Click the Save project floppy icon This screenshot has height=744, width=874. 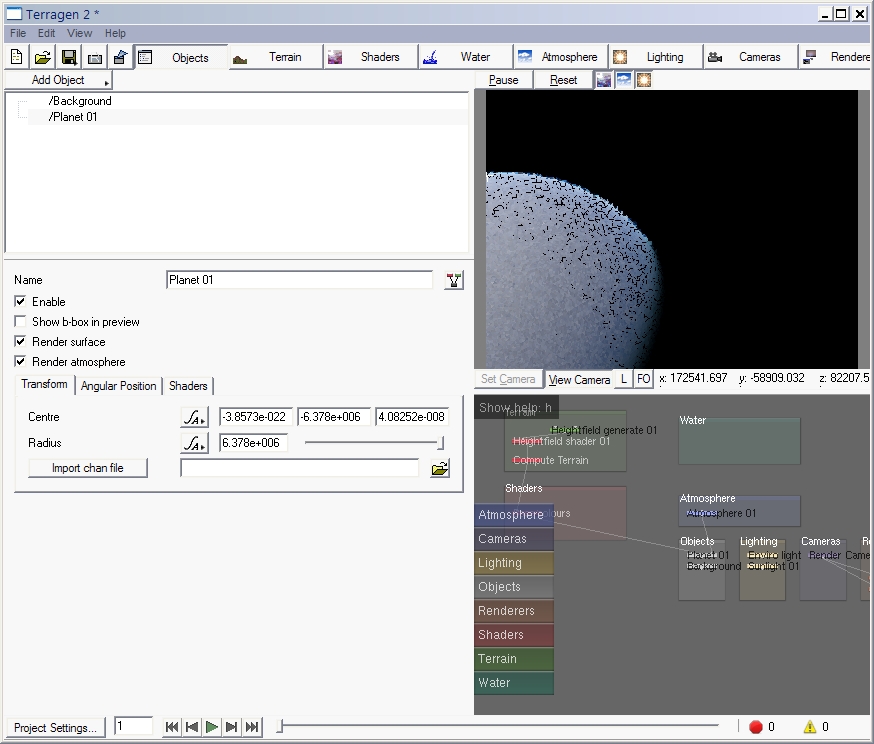(x=68, y=57)
